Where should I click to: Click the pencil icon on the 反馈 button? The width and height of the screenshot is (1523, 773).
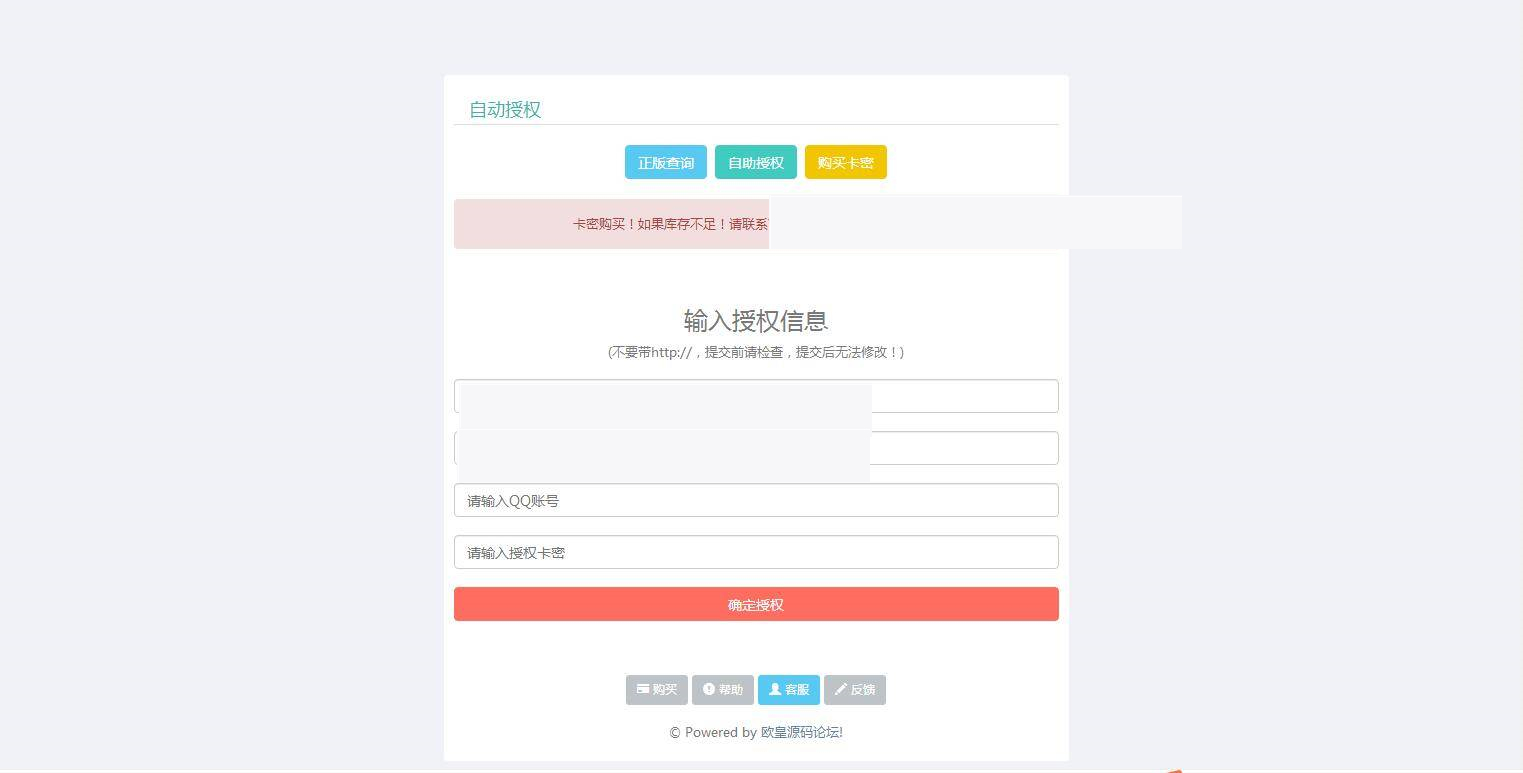pos(843,689)
